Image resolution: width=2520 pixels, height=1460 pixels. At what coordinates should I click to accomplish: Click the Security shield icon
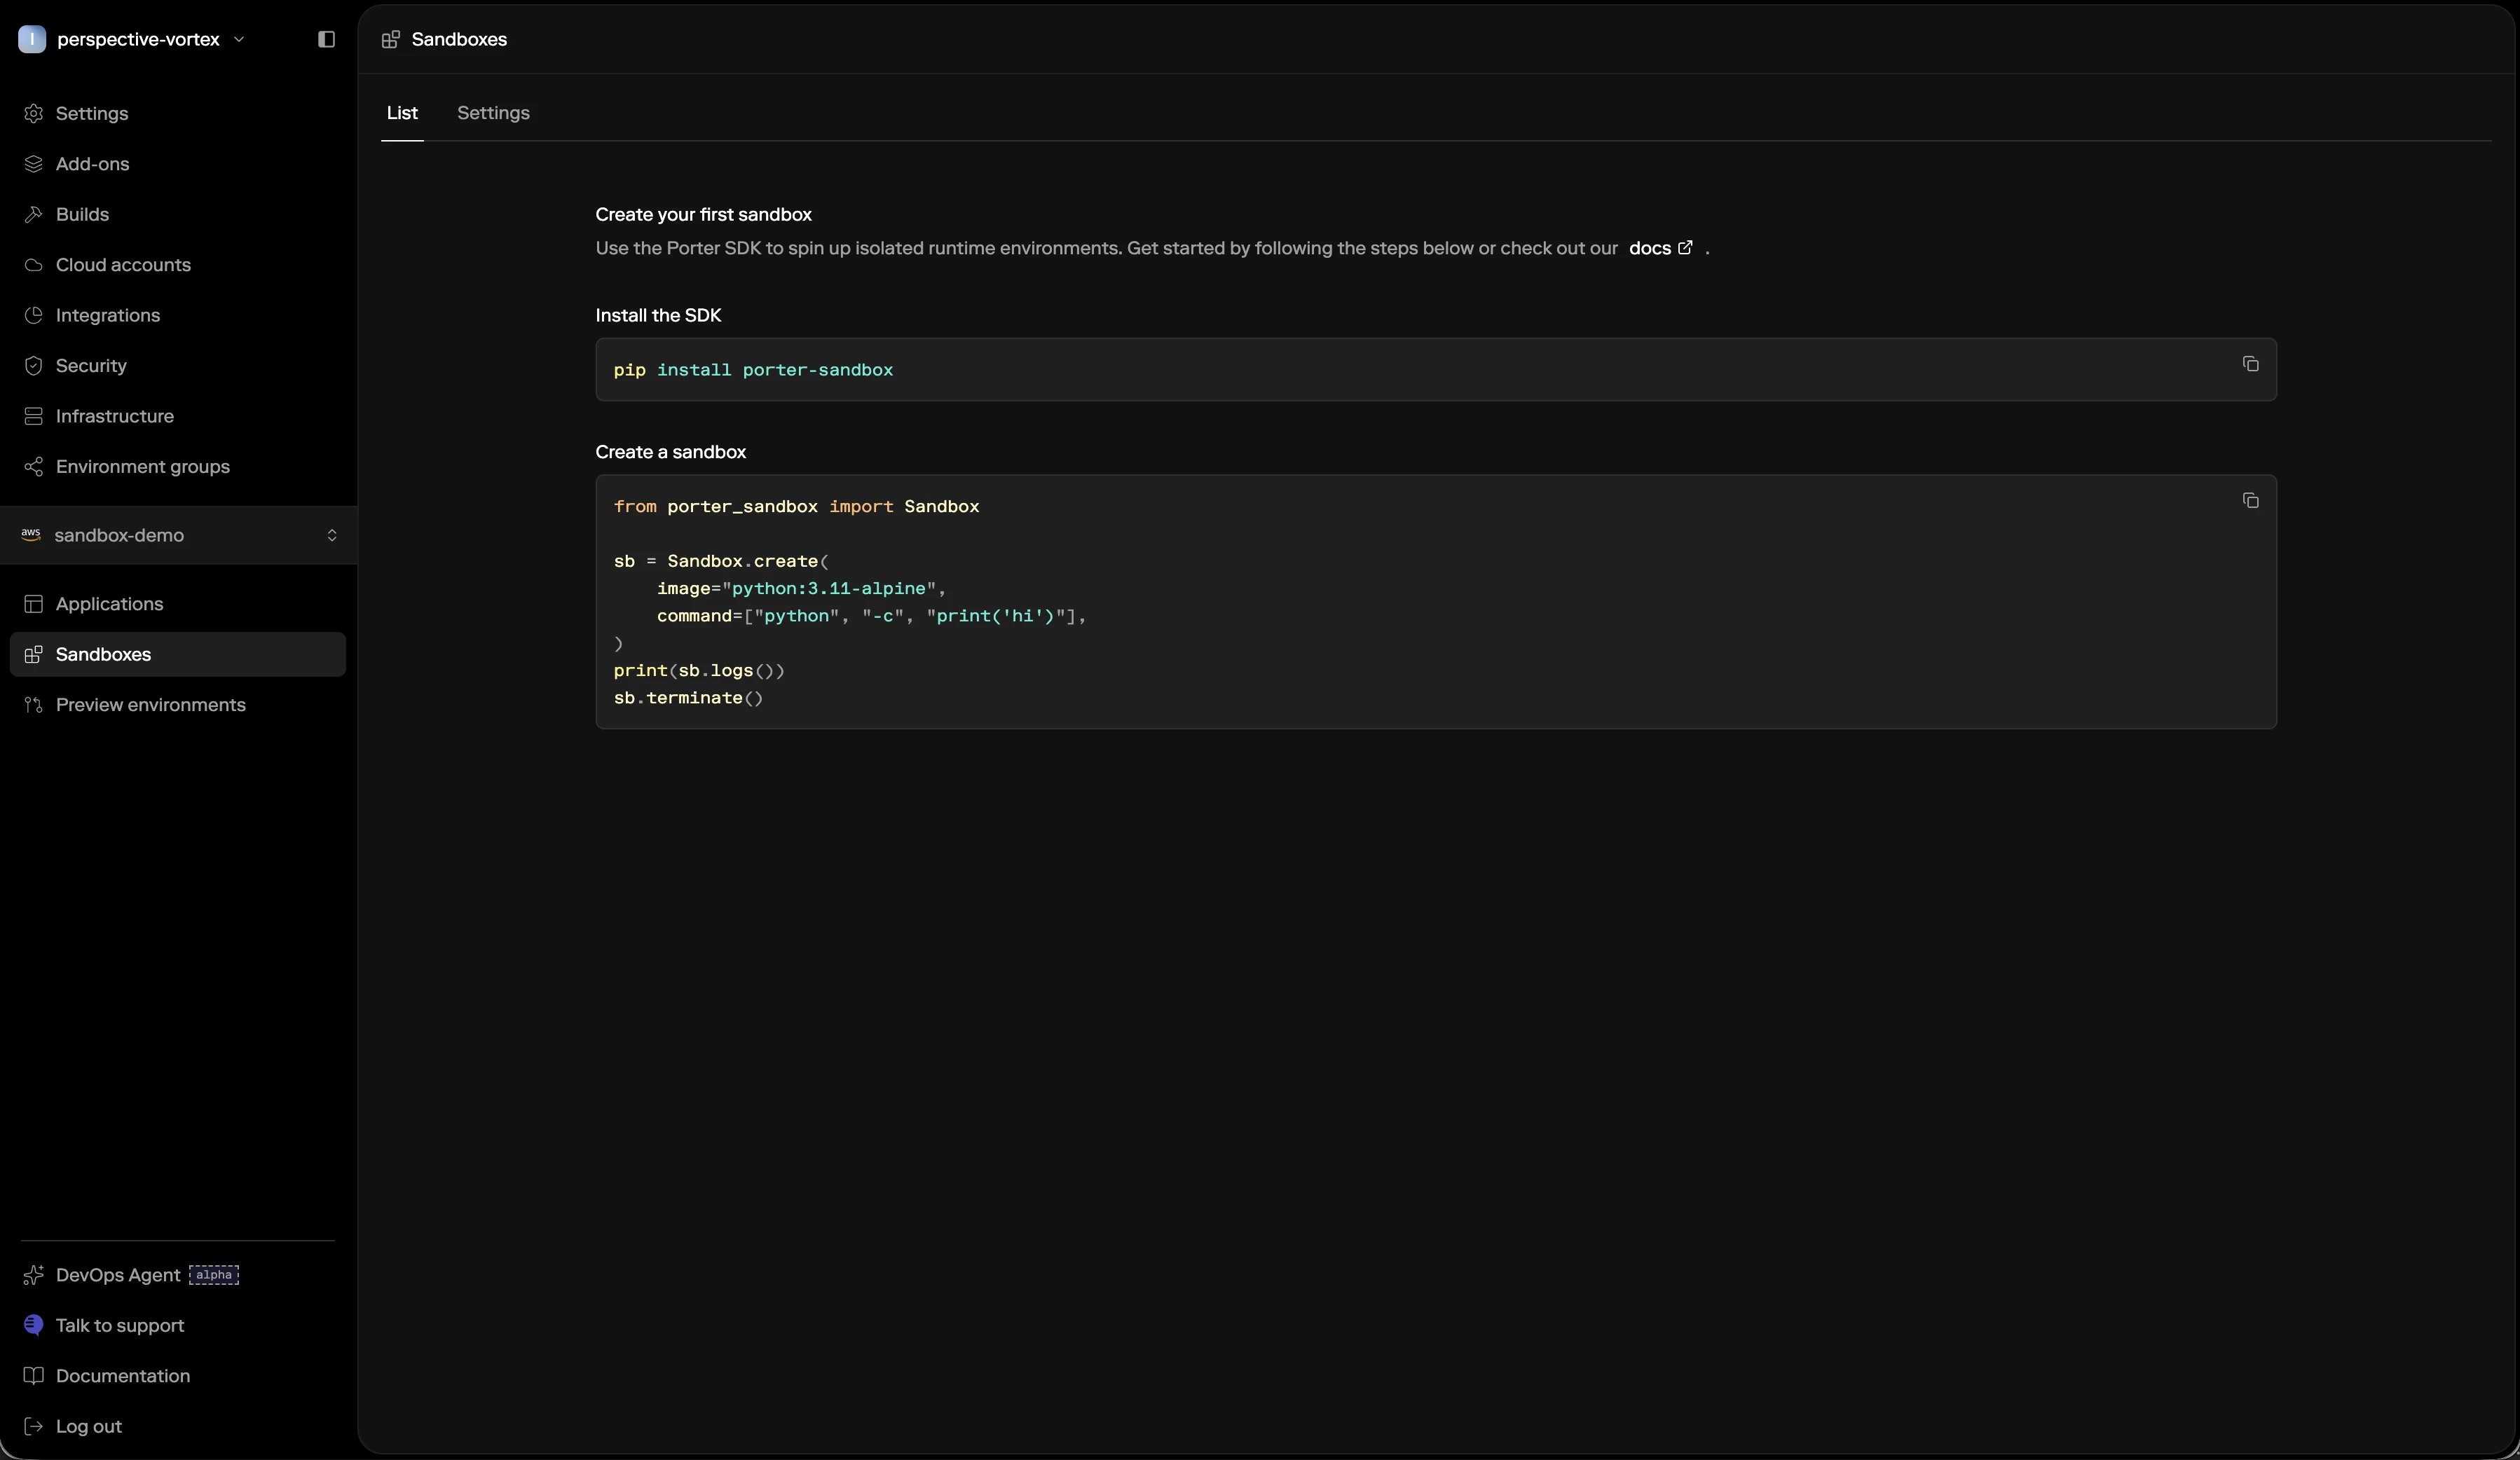click(x=33, y=366)
